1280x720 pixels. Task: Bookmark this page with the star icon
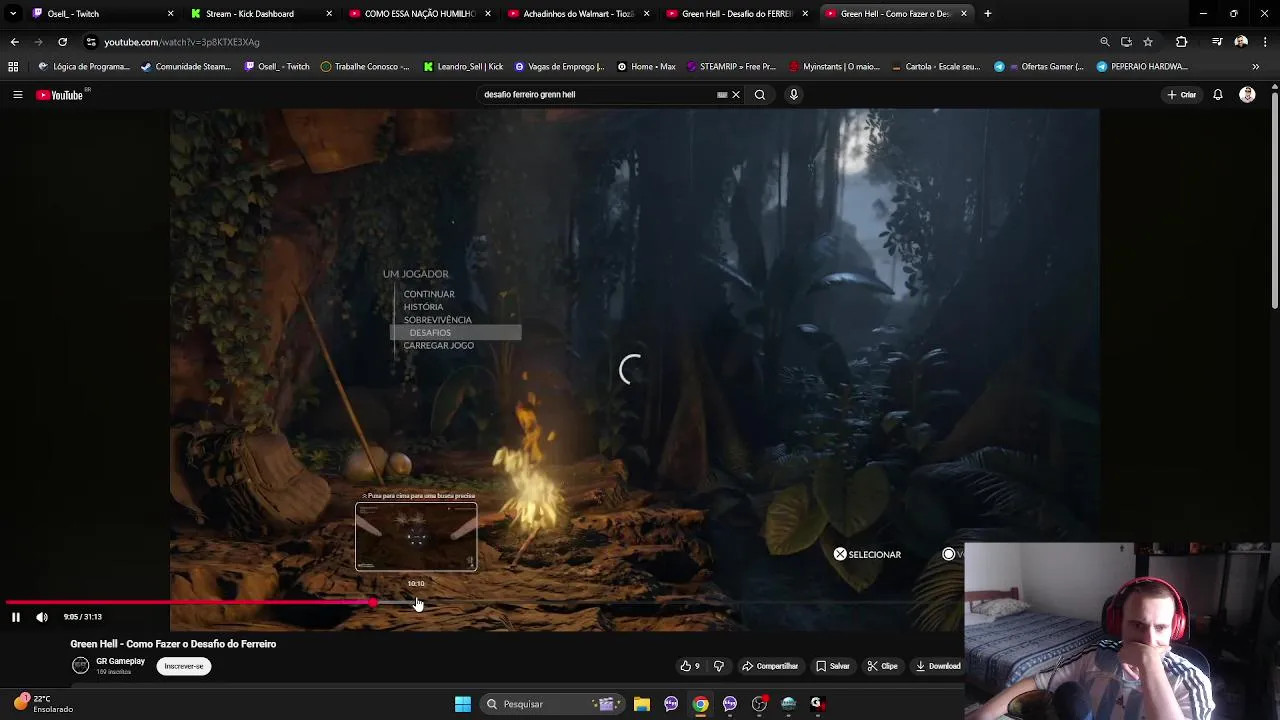click(x=1148, y=42)
